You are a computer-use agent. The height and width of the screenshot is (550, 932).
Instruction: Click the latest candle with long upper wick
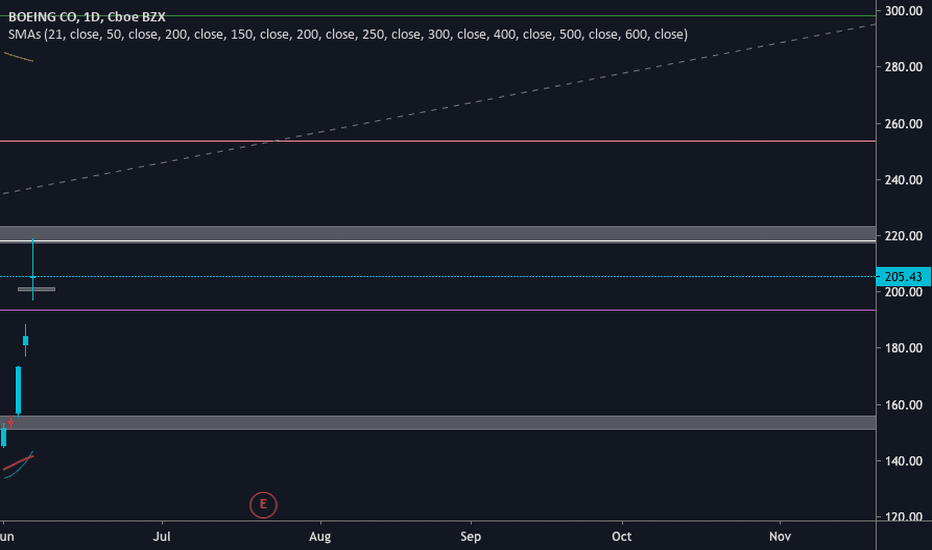click(33, 269)
